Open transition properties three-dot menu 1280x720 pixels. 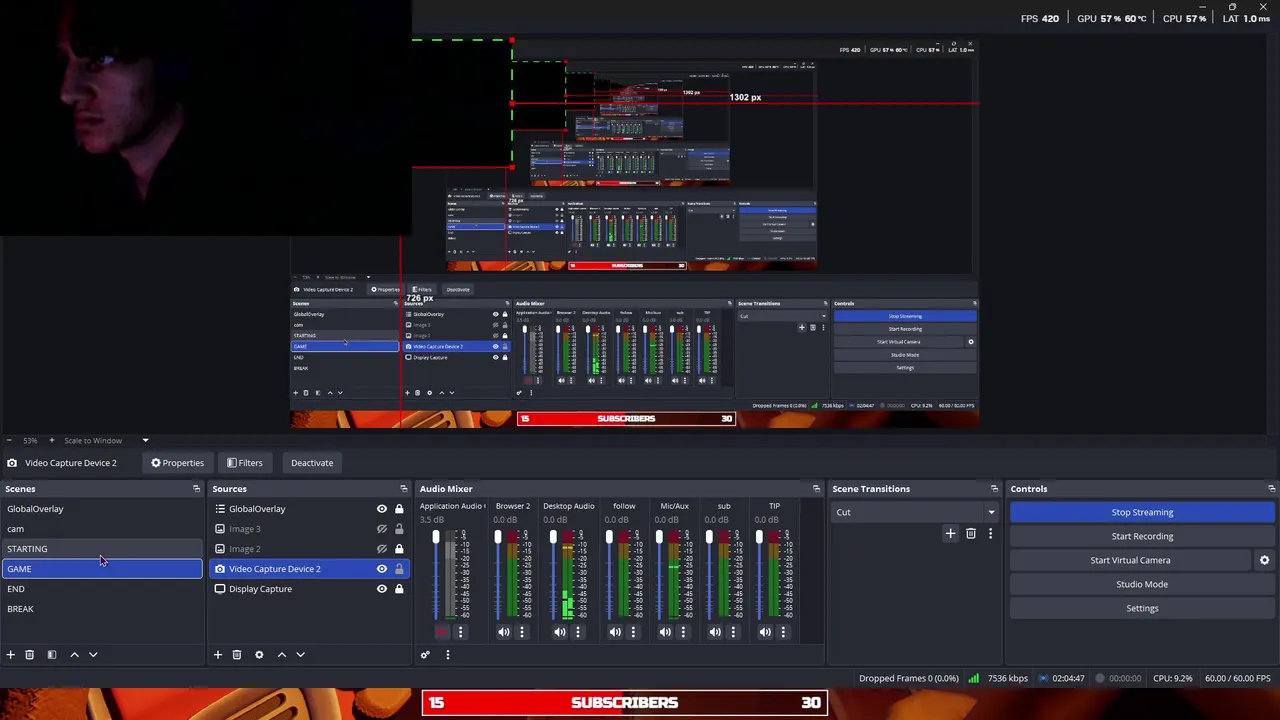(x=990, y=533)
